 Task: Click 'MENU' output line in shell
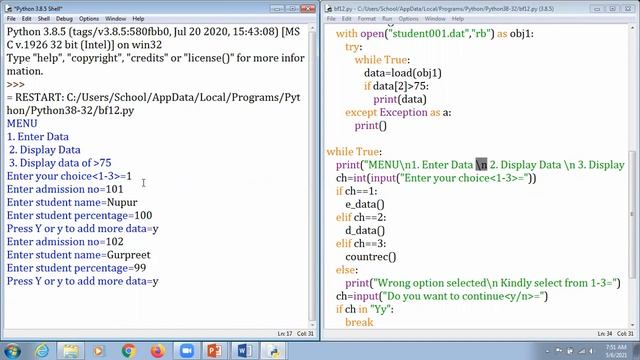click(x=22, y=124)
